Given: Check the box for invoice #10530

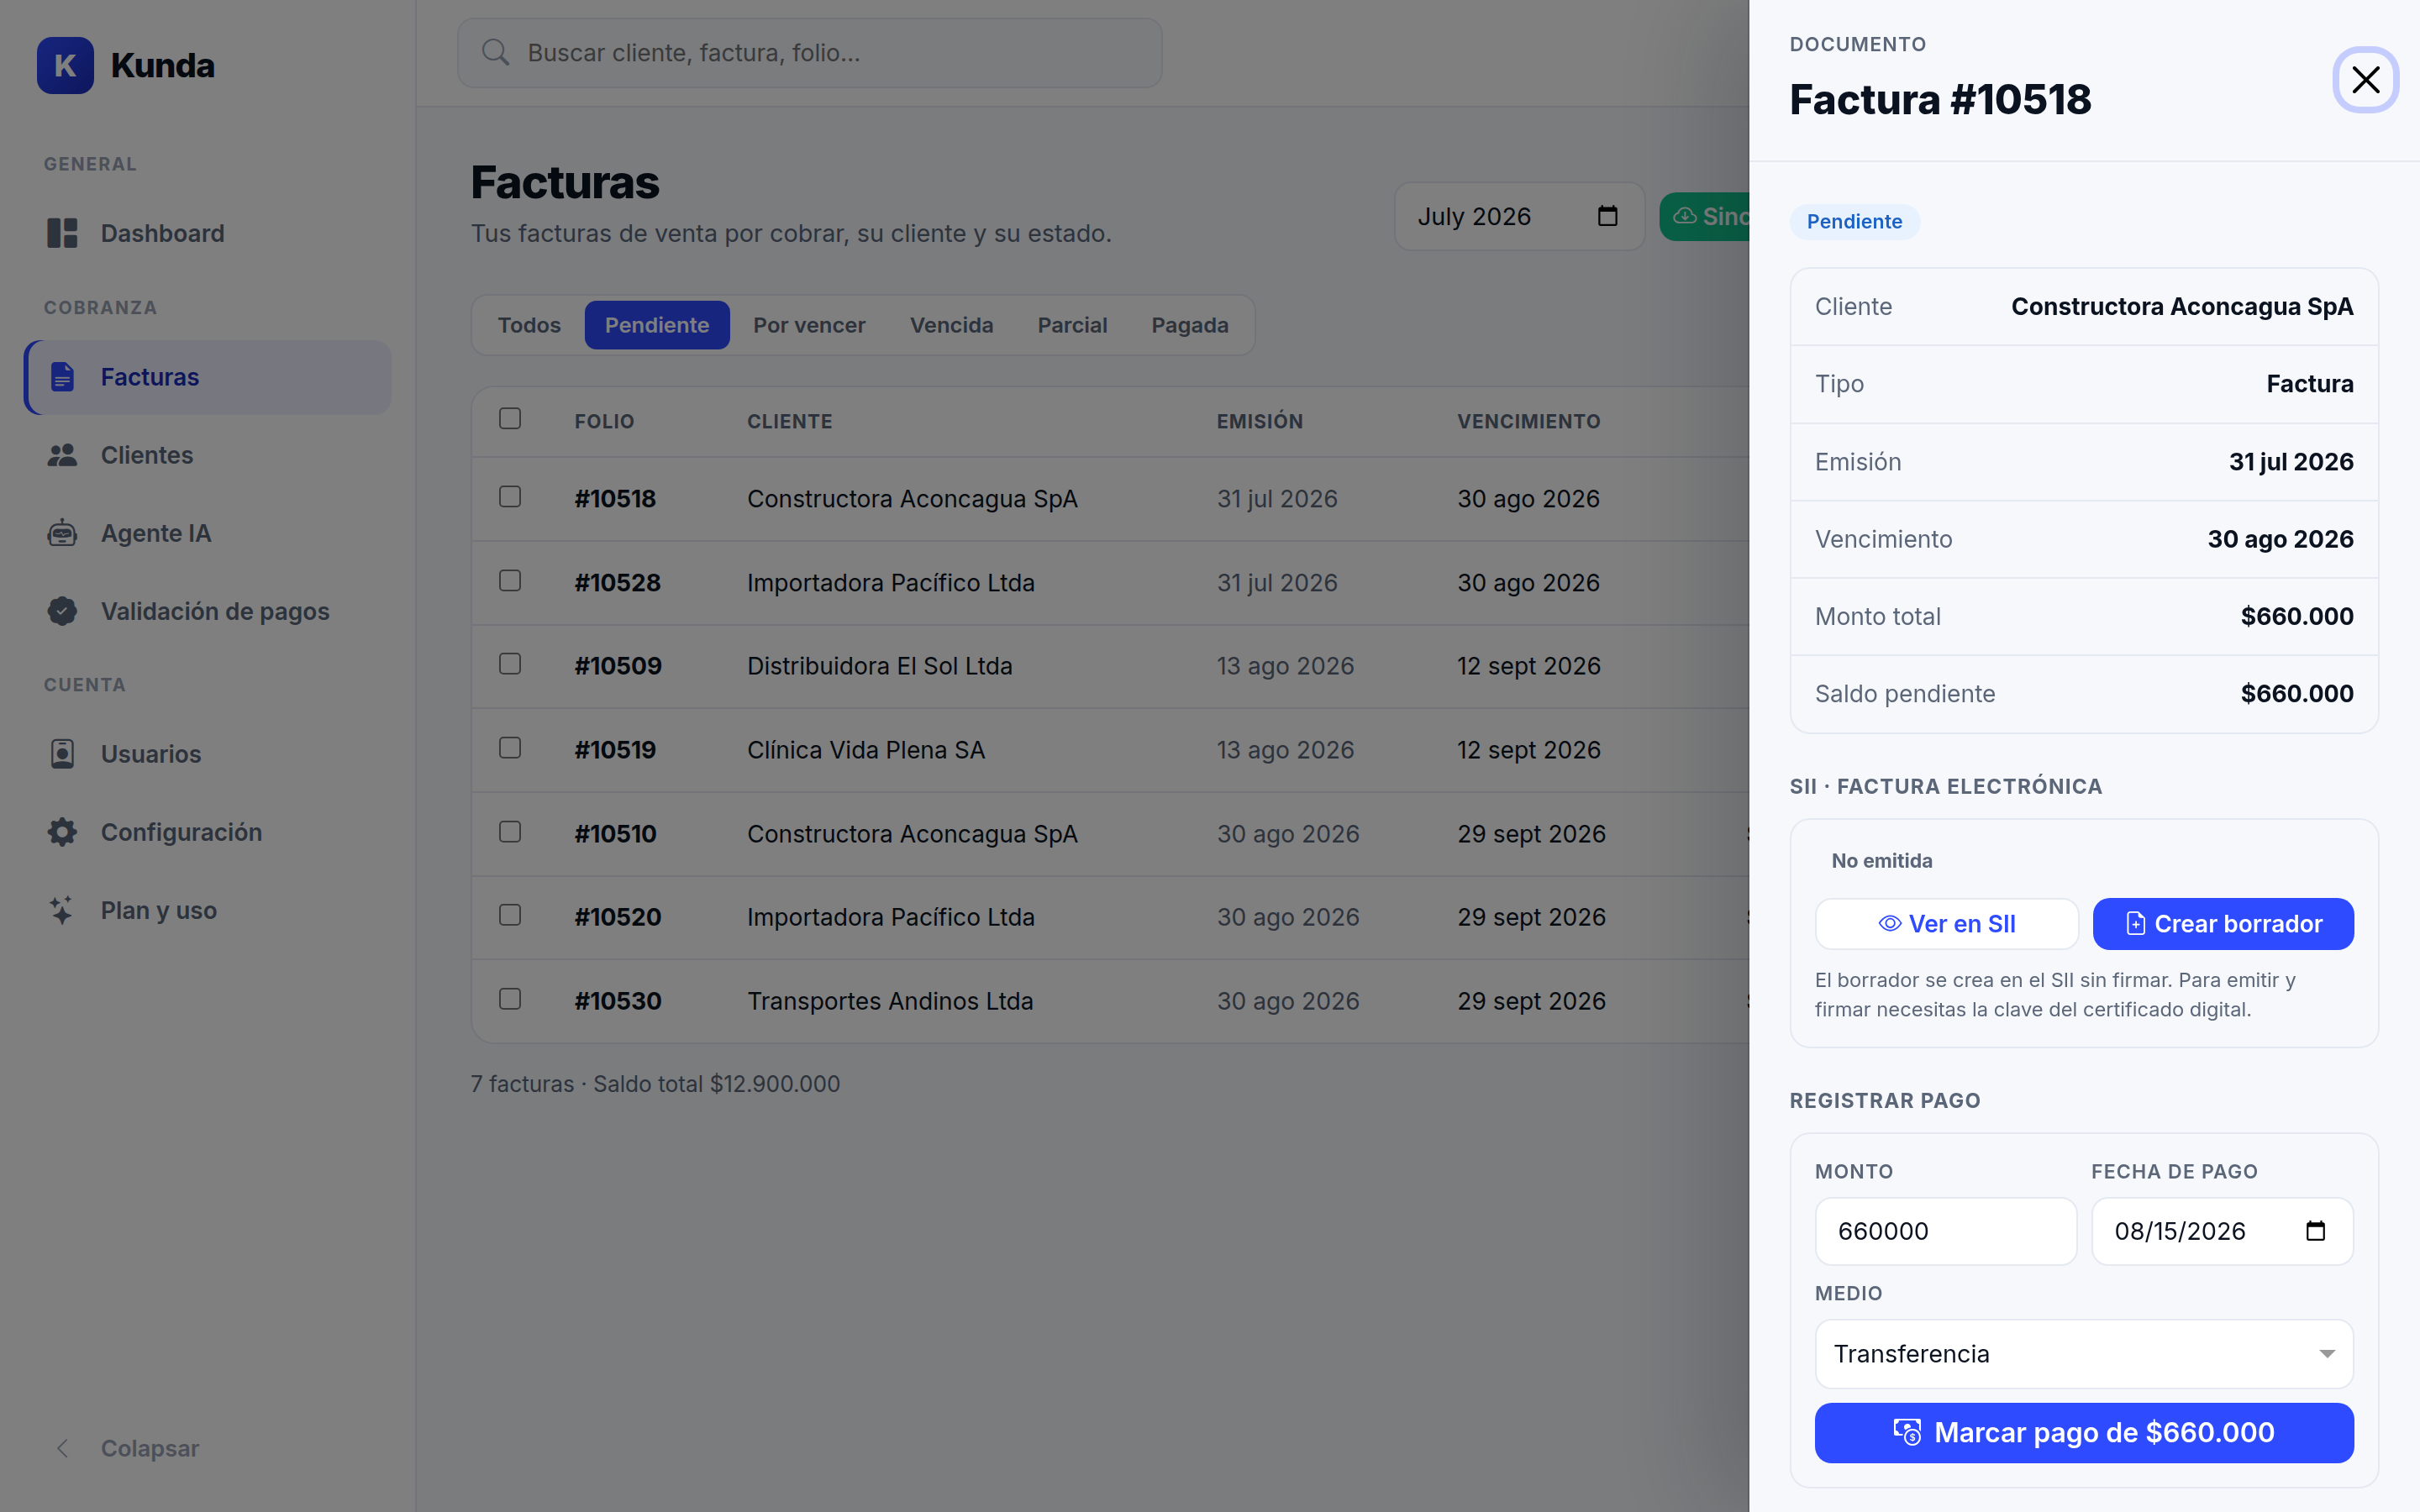Looking at the screenshot, I should (510, 999).
